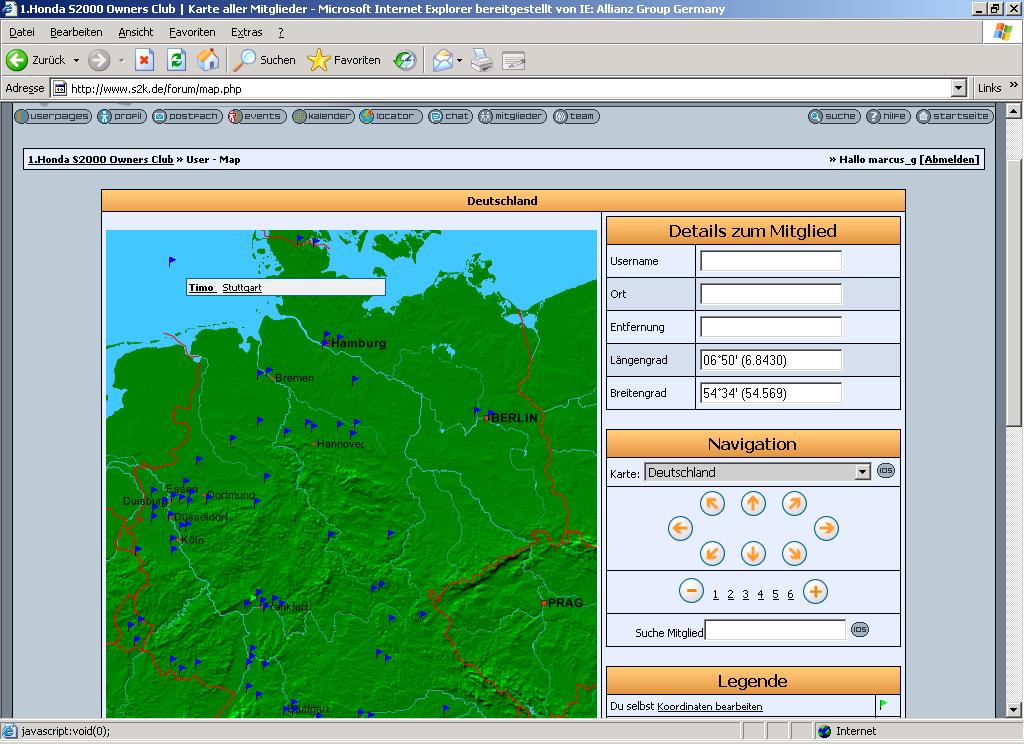Viewport: 1024px width, 744px height.
Task: Open the mitglieder forum nav button
Action: [x=513, y=116]
